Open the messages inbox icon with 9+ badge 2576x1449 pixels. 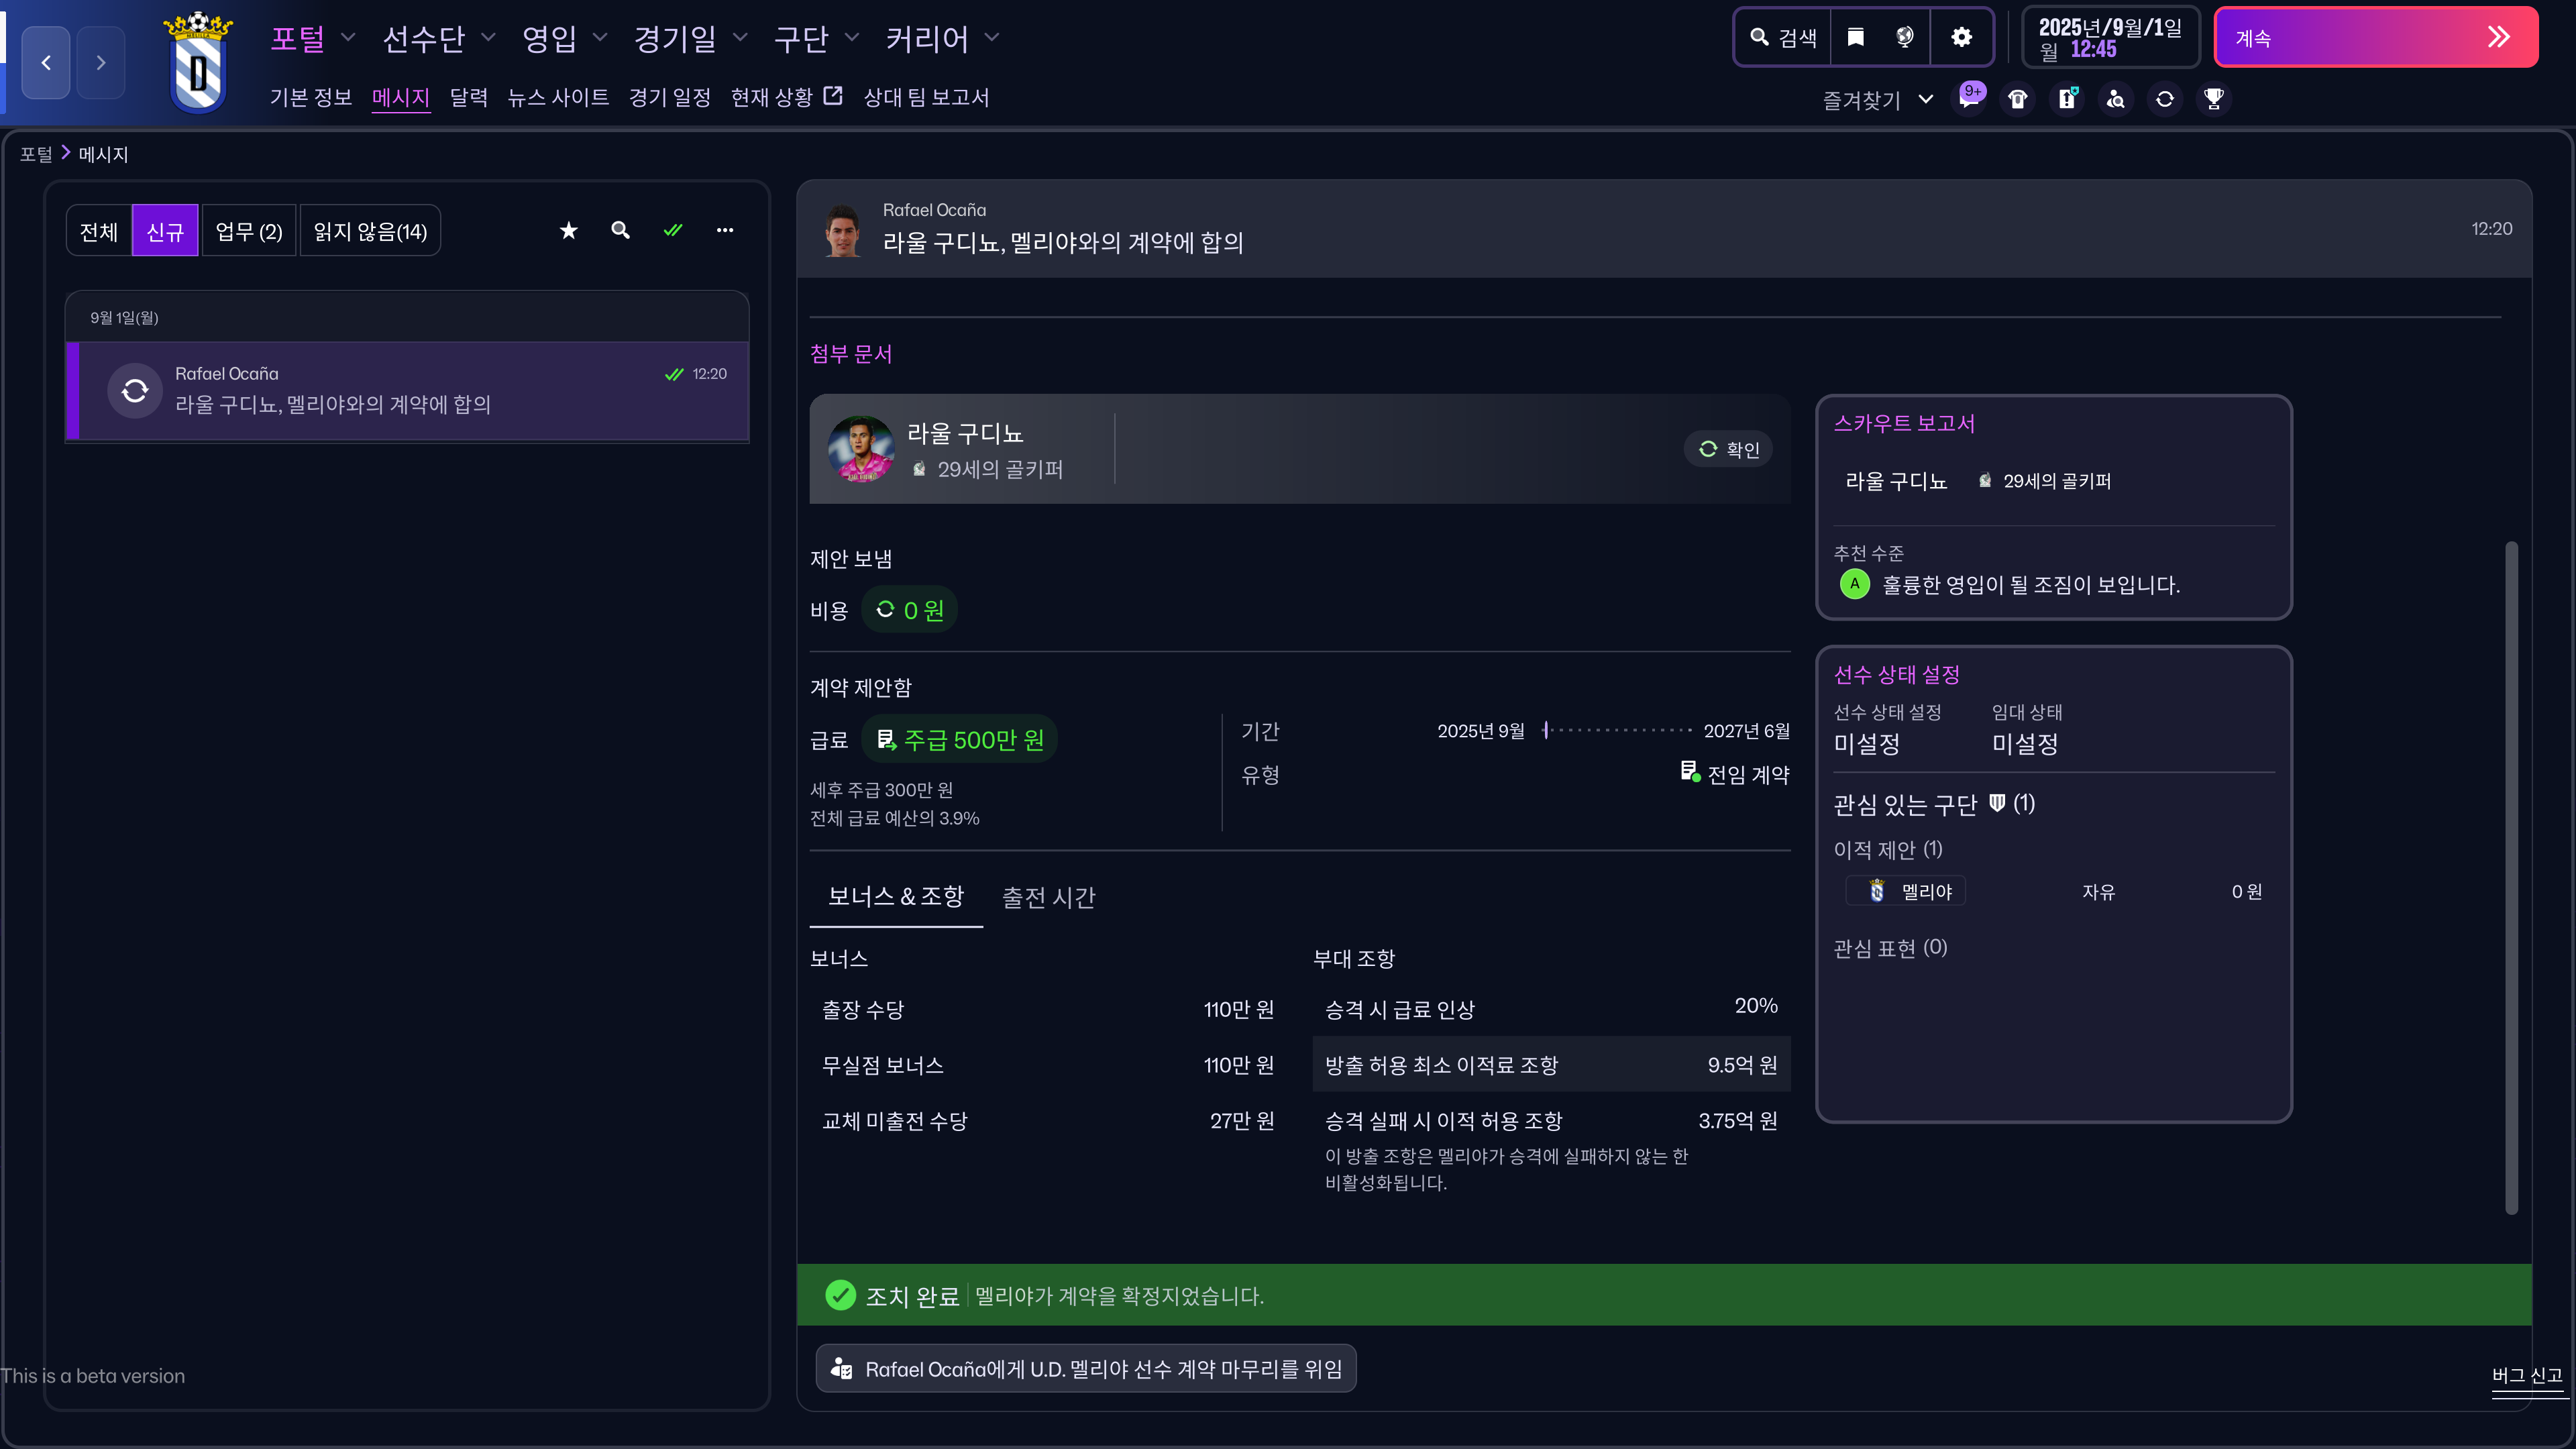tap(1969, 99)
